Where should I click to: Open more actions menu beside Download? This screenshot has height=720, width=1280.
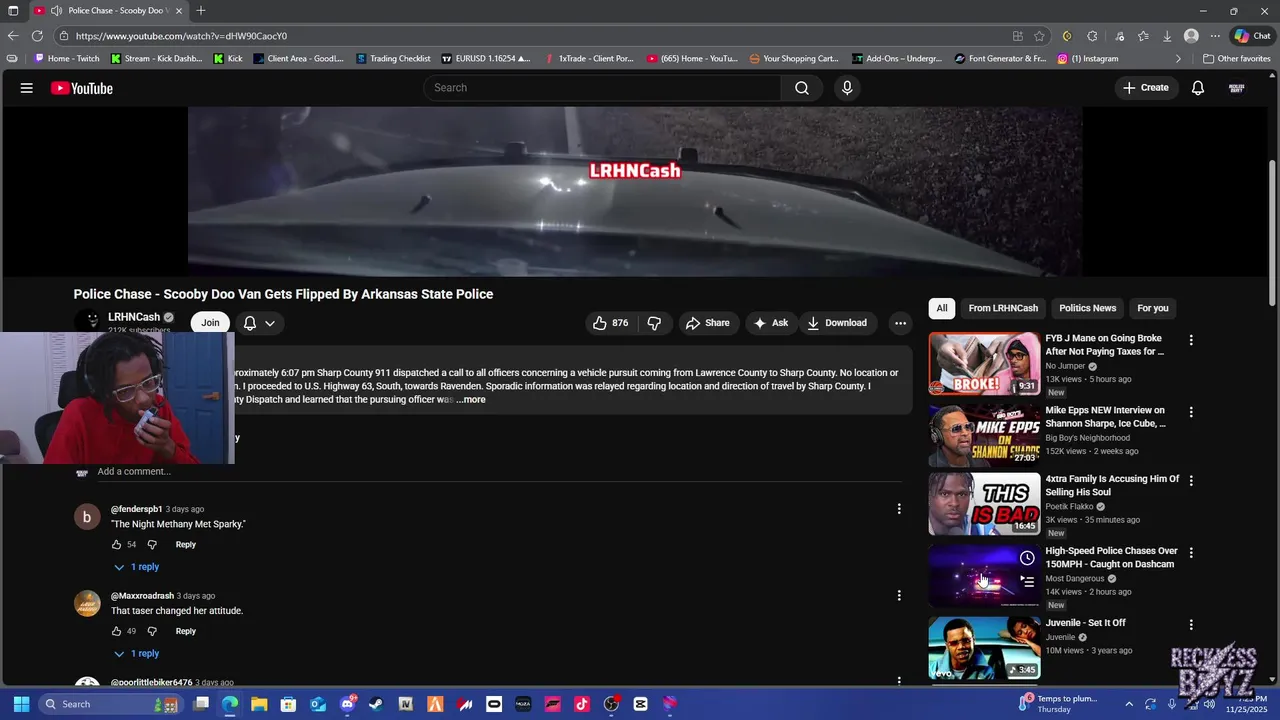[x=900, y=323]
